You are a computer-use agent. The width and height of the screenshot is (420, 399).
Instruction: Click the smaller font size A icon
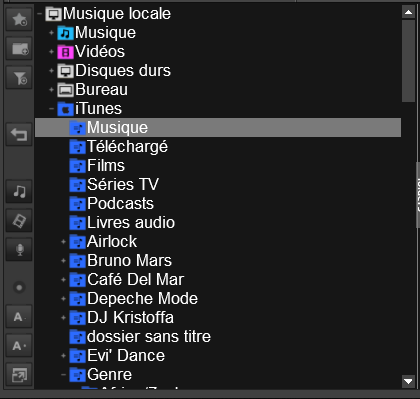point(19,317)
